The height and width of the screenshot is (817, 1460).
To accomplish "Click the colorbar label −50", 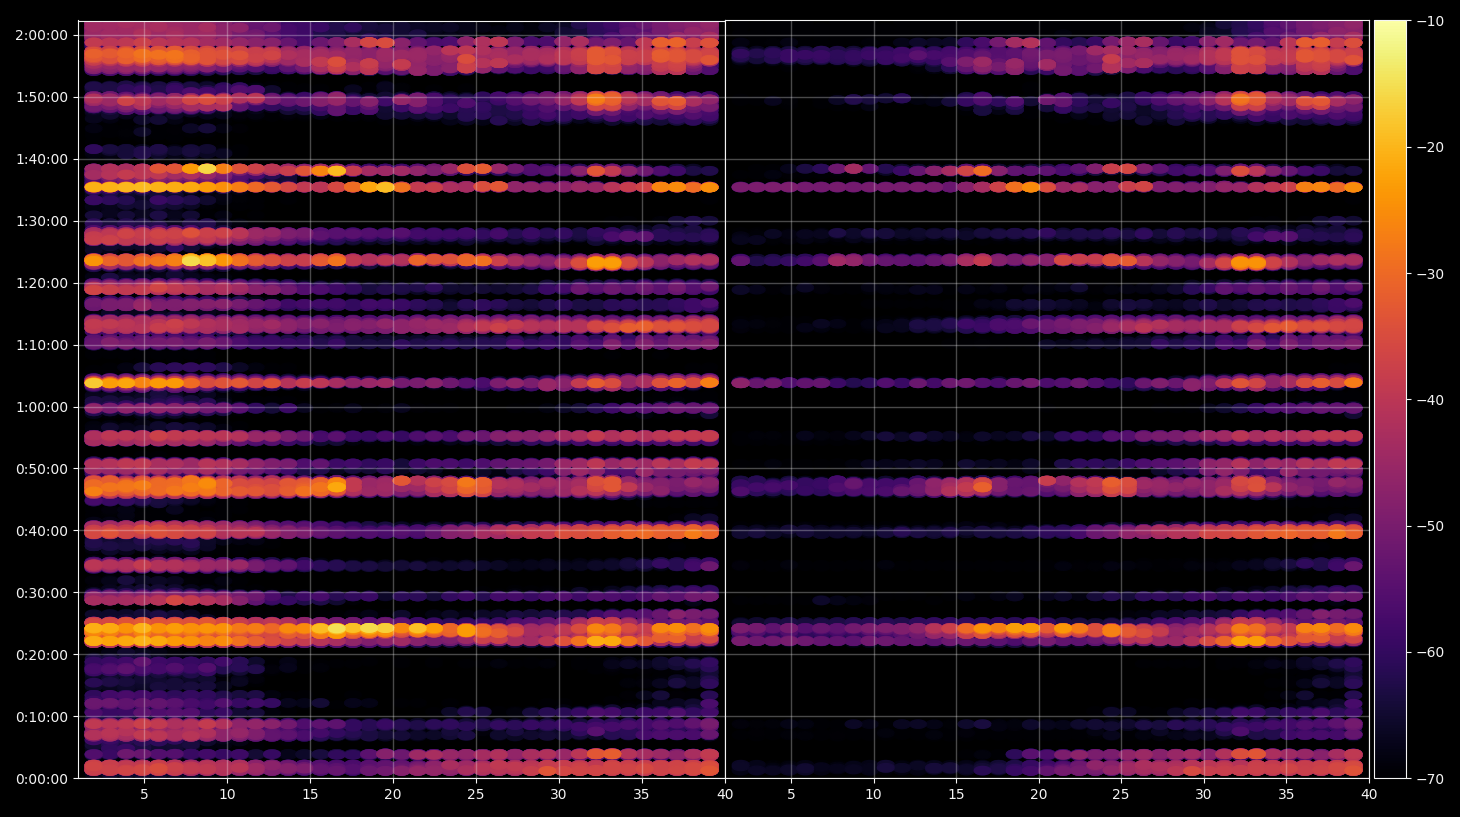I will (1431, 526).
